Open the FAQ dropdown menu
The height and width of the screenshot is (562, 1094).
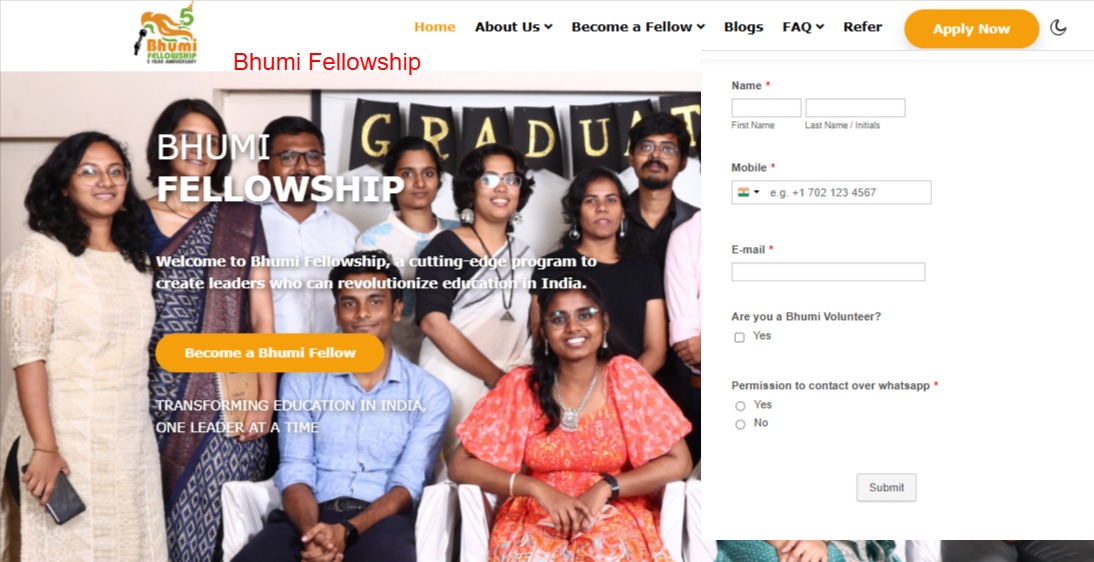[803, 27]
